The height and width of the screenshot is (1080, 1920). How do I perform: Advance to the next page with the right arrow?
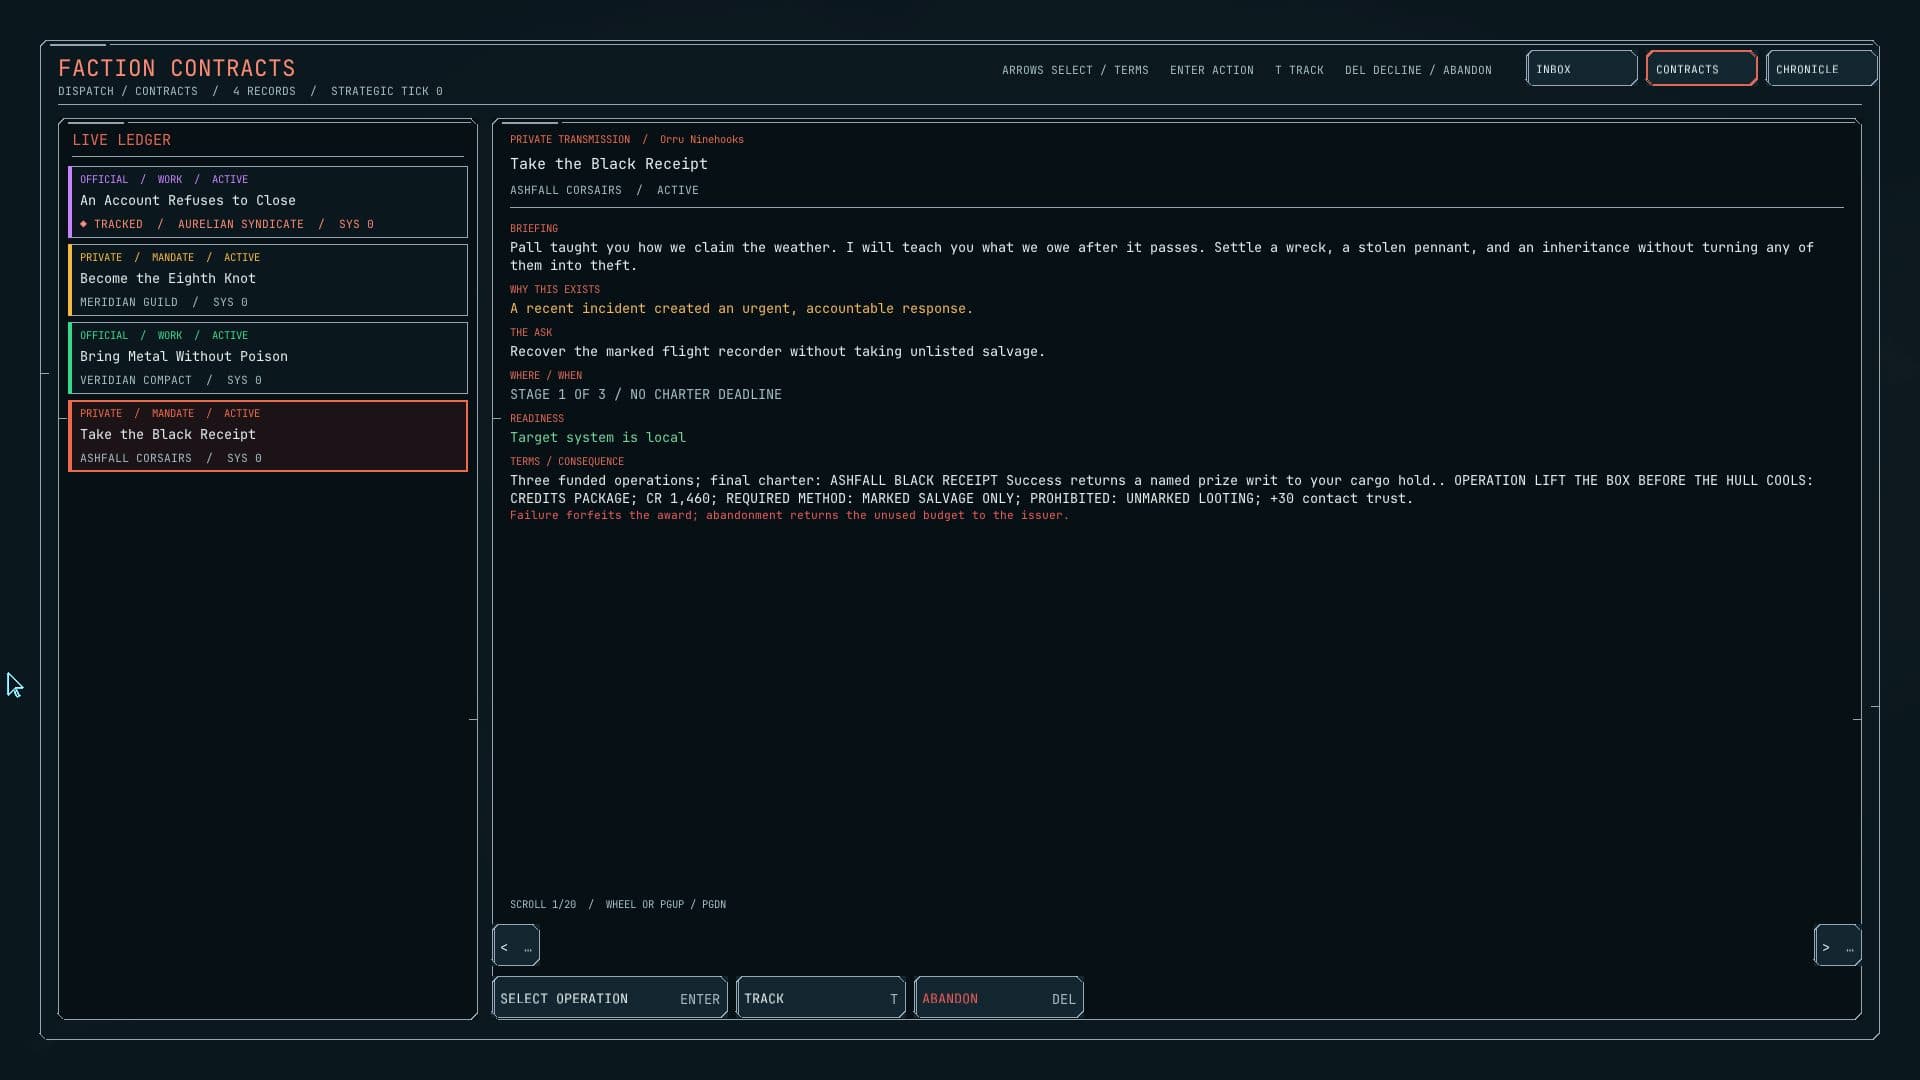1838,946
